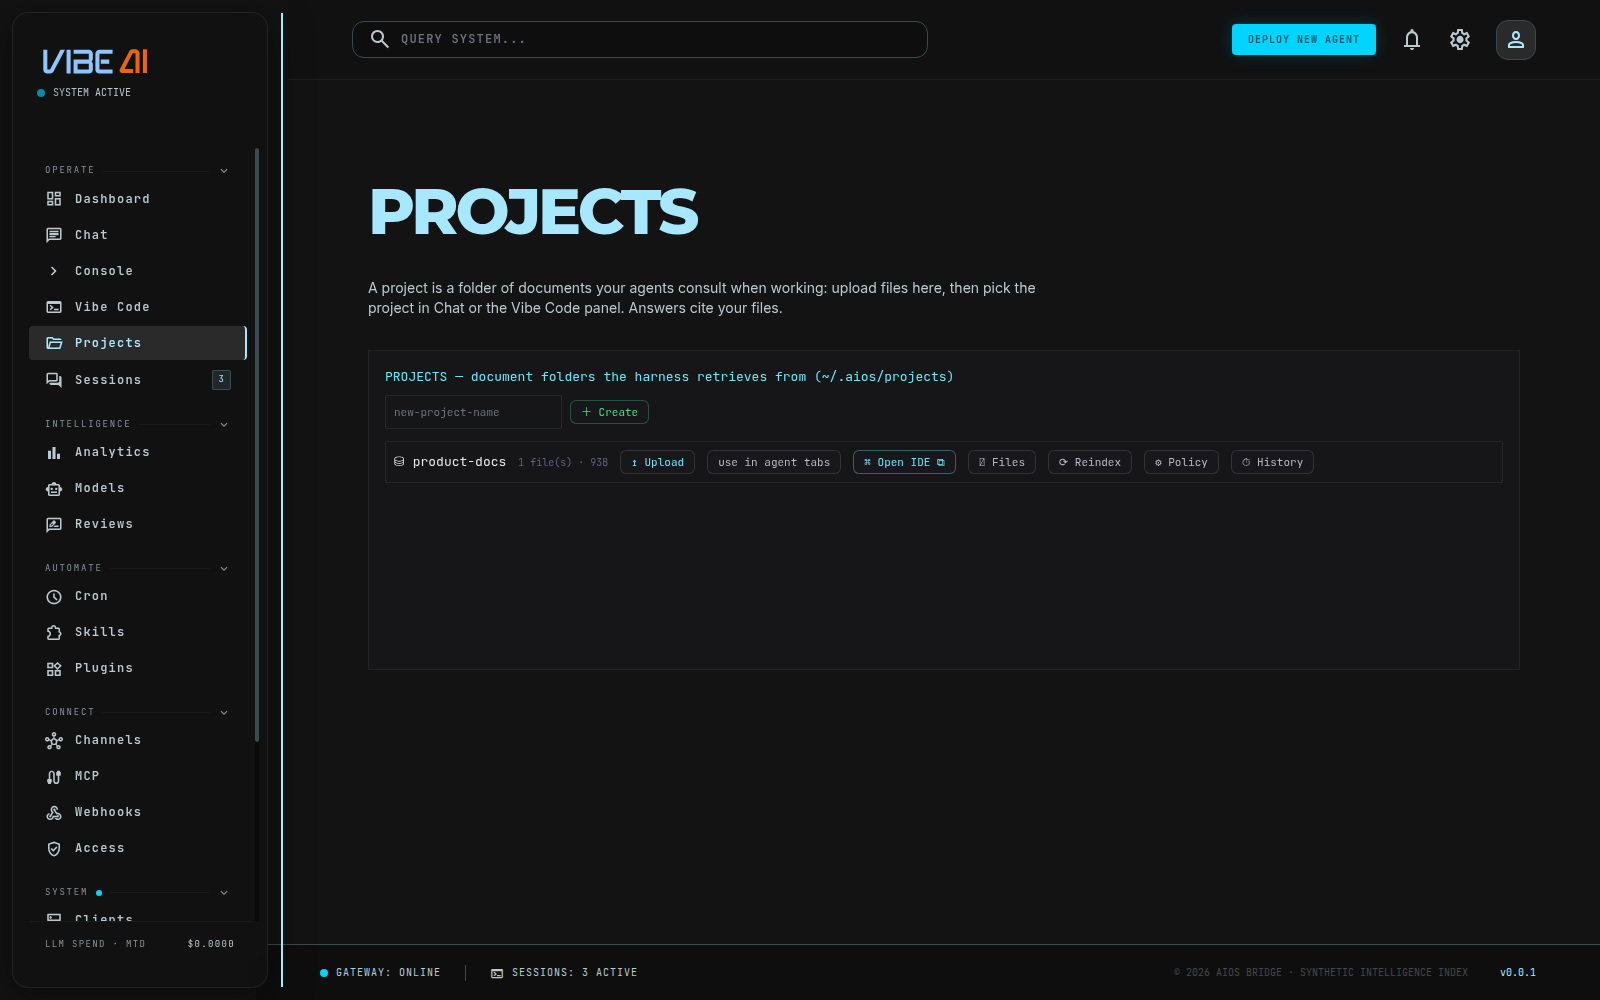Open Plugins in the sidebar
The width and height of the screenshot is (1600, 1000).
138,668
